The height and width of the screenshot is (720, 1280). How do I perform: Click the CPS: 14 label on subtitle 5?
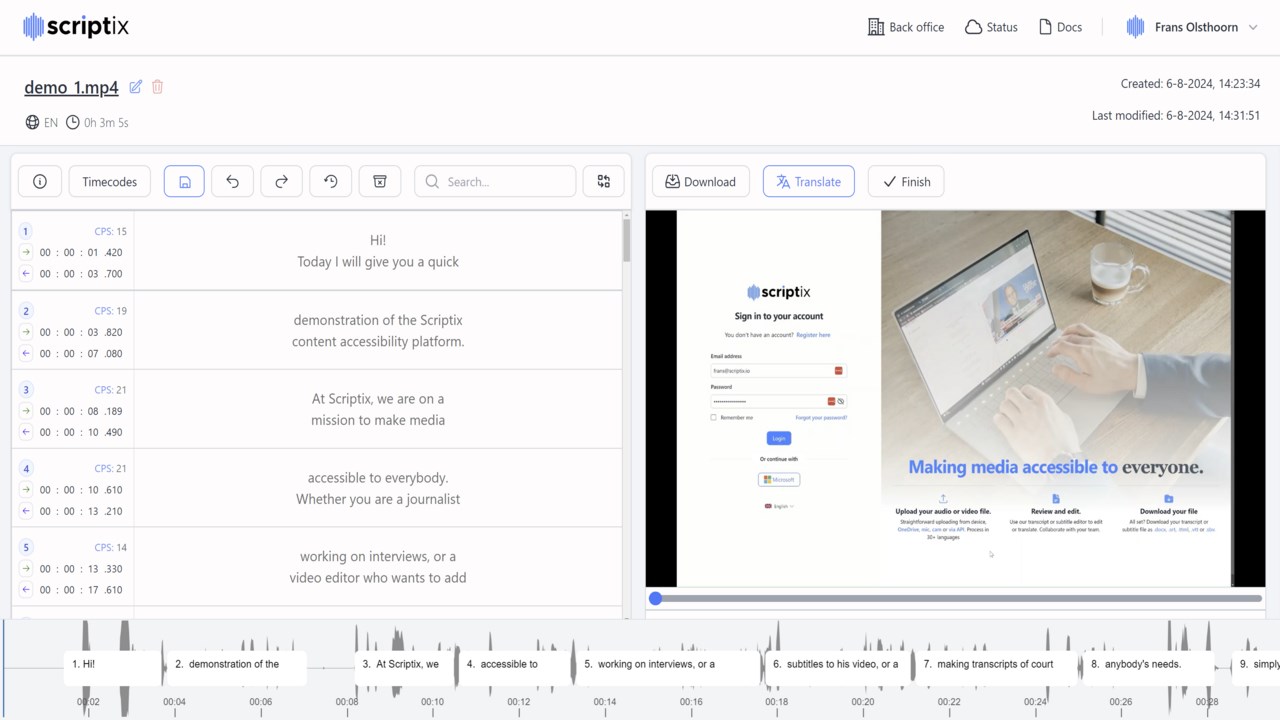pos(110,548)
